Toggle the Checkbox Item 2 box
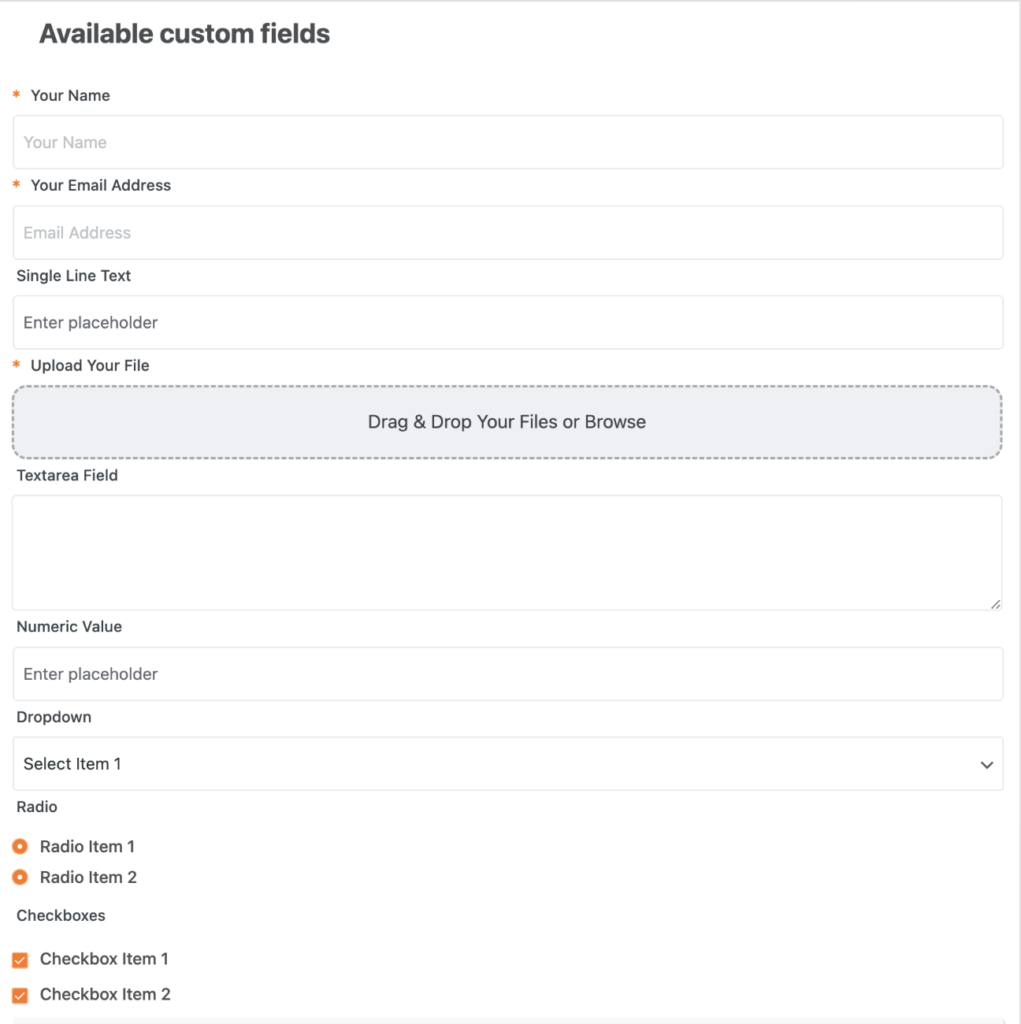The image size is (1021, 1024). click(20, 996)
